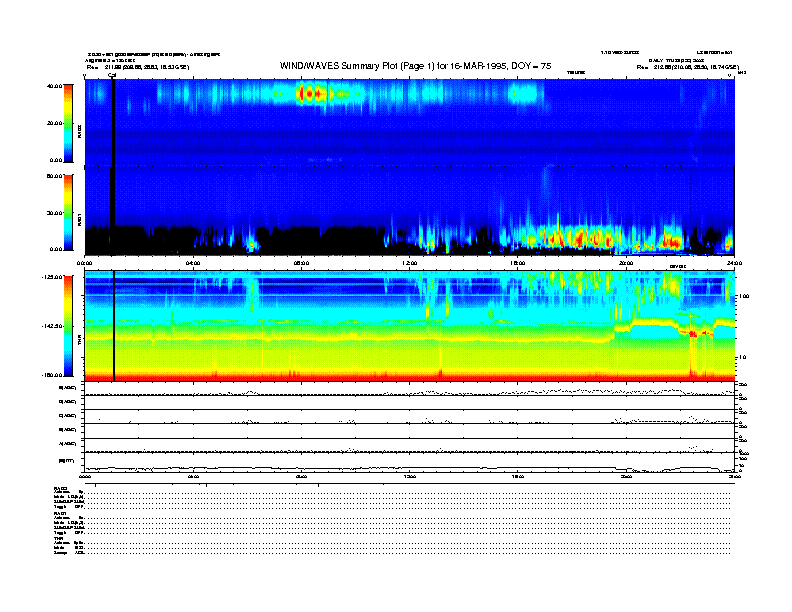The width and height of the screenshot is (792, 612).
Task: Click the first line-plot panel's left axis label
Action: (x=67, y=388)
